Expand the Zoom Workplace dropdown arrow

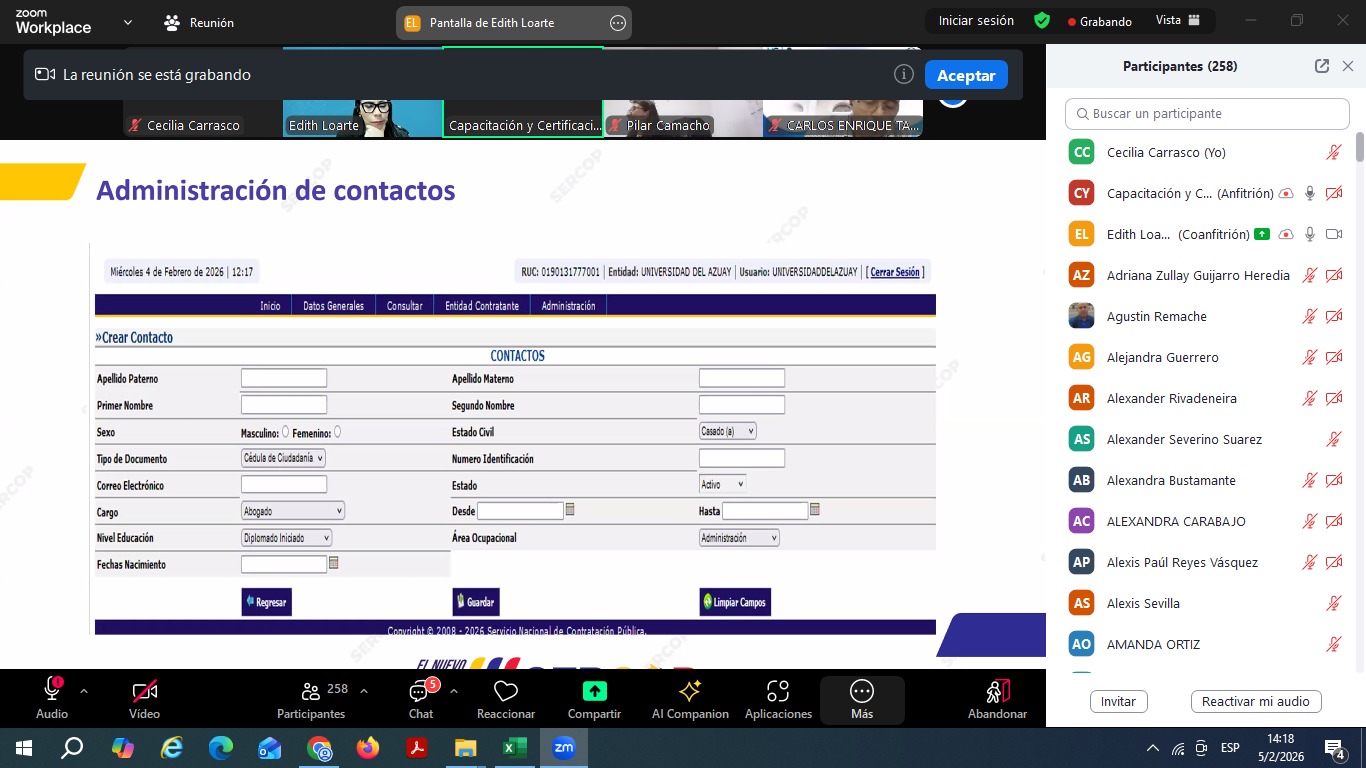tap(127, 22)
